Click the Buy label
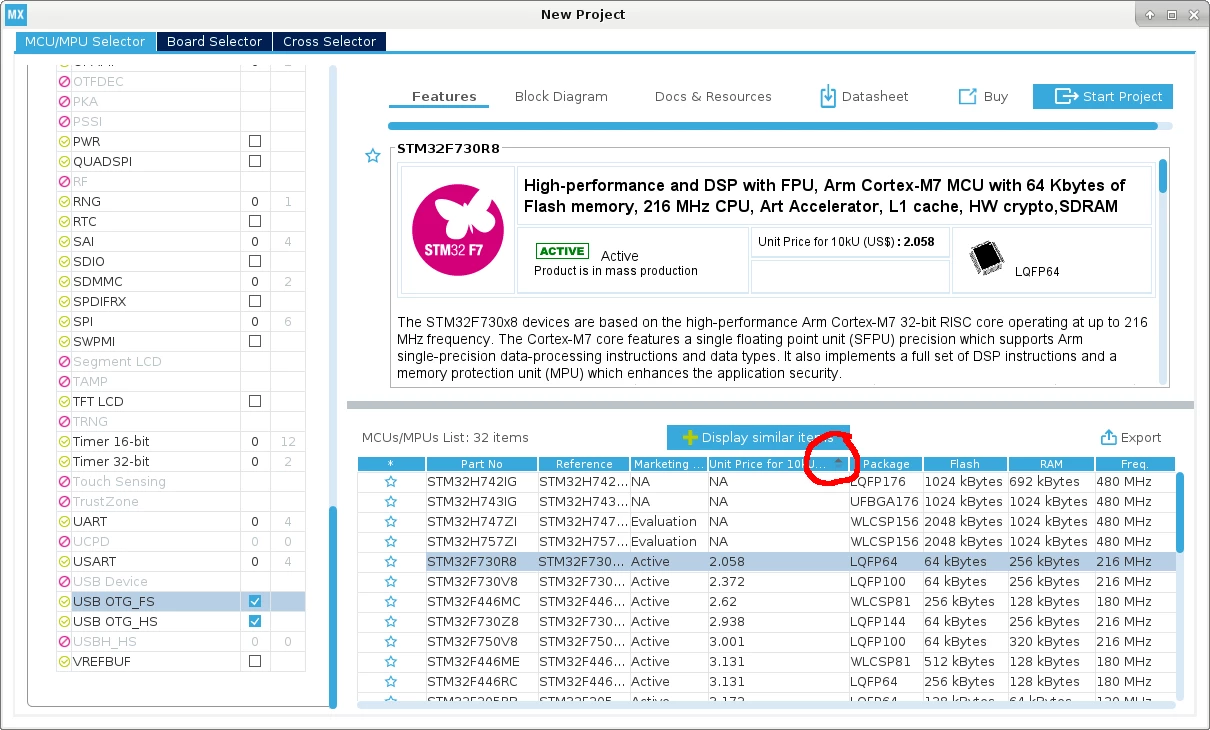1210x730 pixels. (x=995, y=97)
